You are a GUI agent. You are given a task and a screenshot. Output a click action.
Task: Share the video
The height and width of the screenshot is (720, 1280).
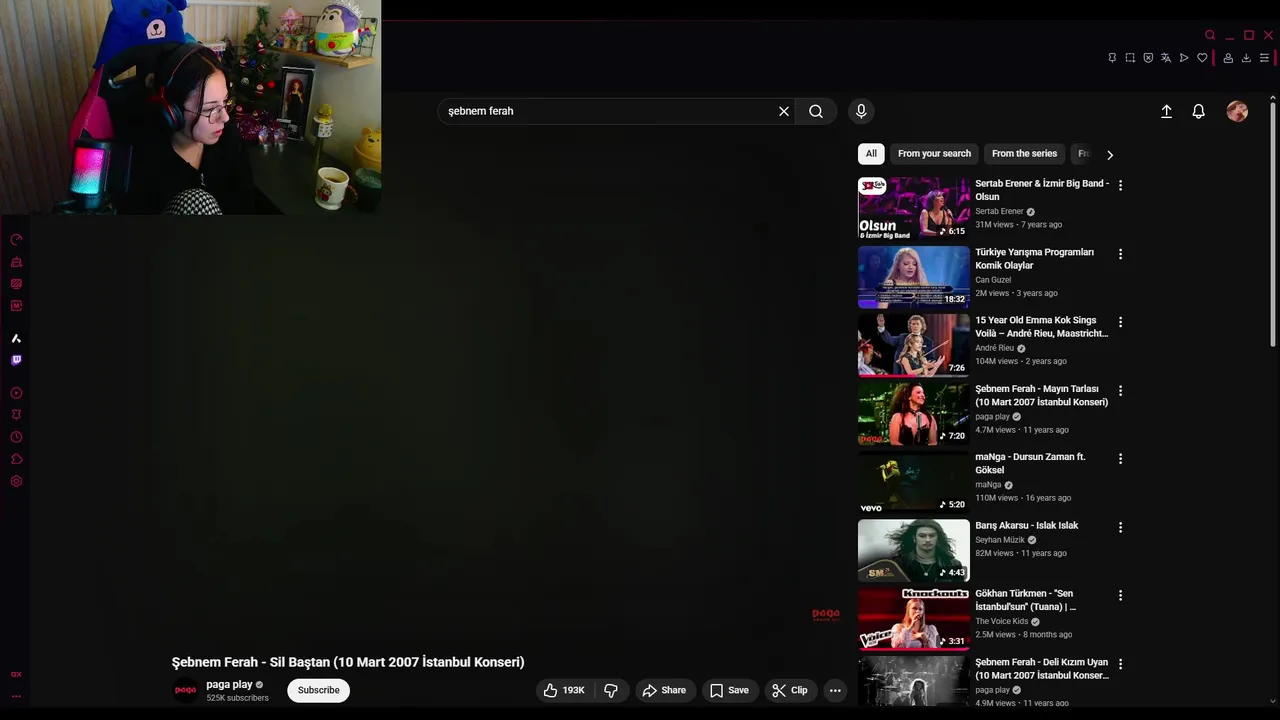664,690
